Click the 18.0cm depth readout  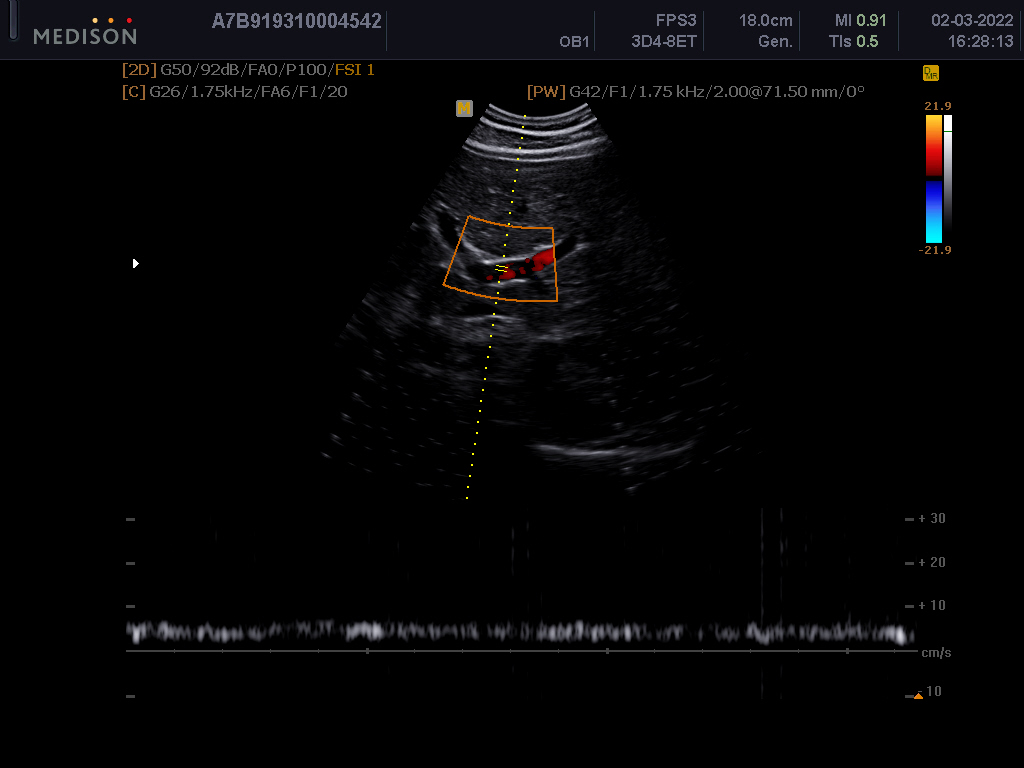(x=765, y=20)
